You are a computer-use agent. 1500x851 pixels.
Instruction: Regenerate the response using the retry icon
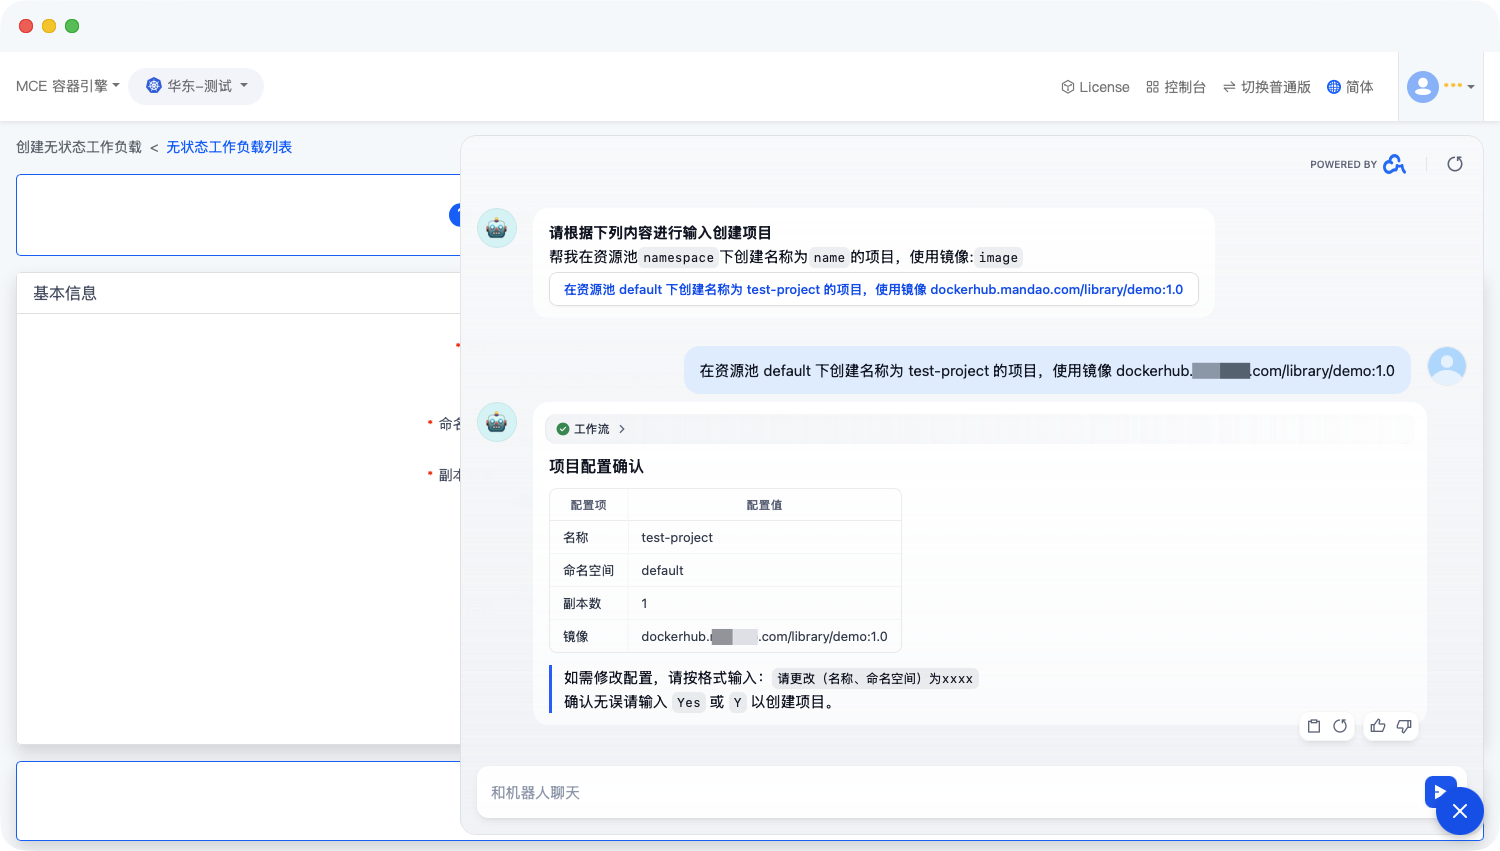[1340, 726]
